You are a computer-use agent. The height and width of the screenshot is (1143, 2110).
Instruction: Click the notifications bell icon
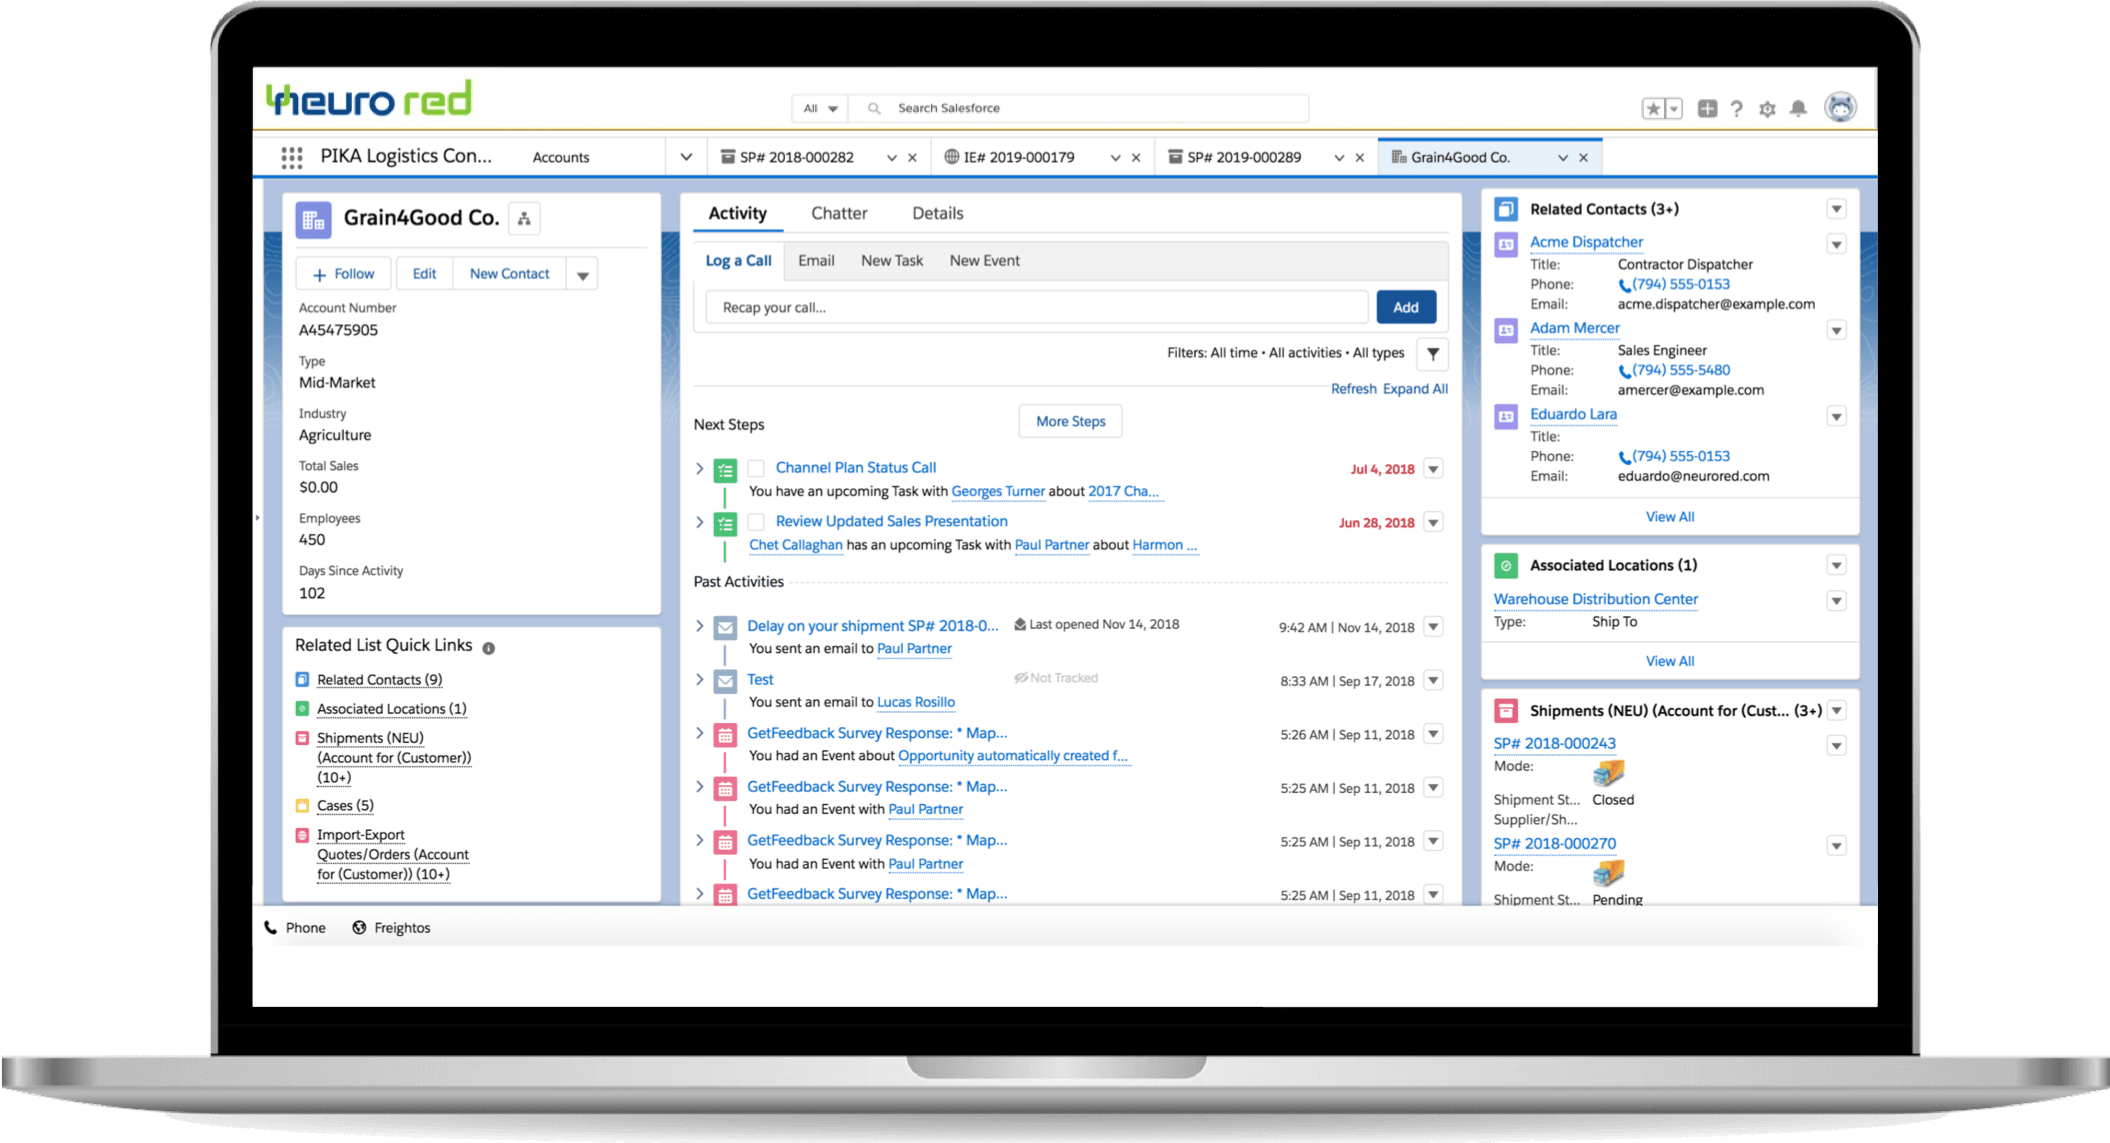click(x=1798, y=108)
